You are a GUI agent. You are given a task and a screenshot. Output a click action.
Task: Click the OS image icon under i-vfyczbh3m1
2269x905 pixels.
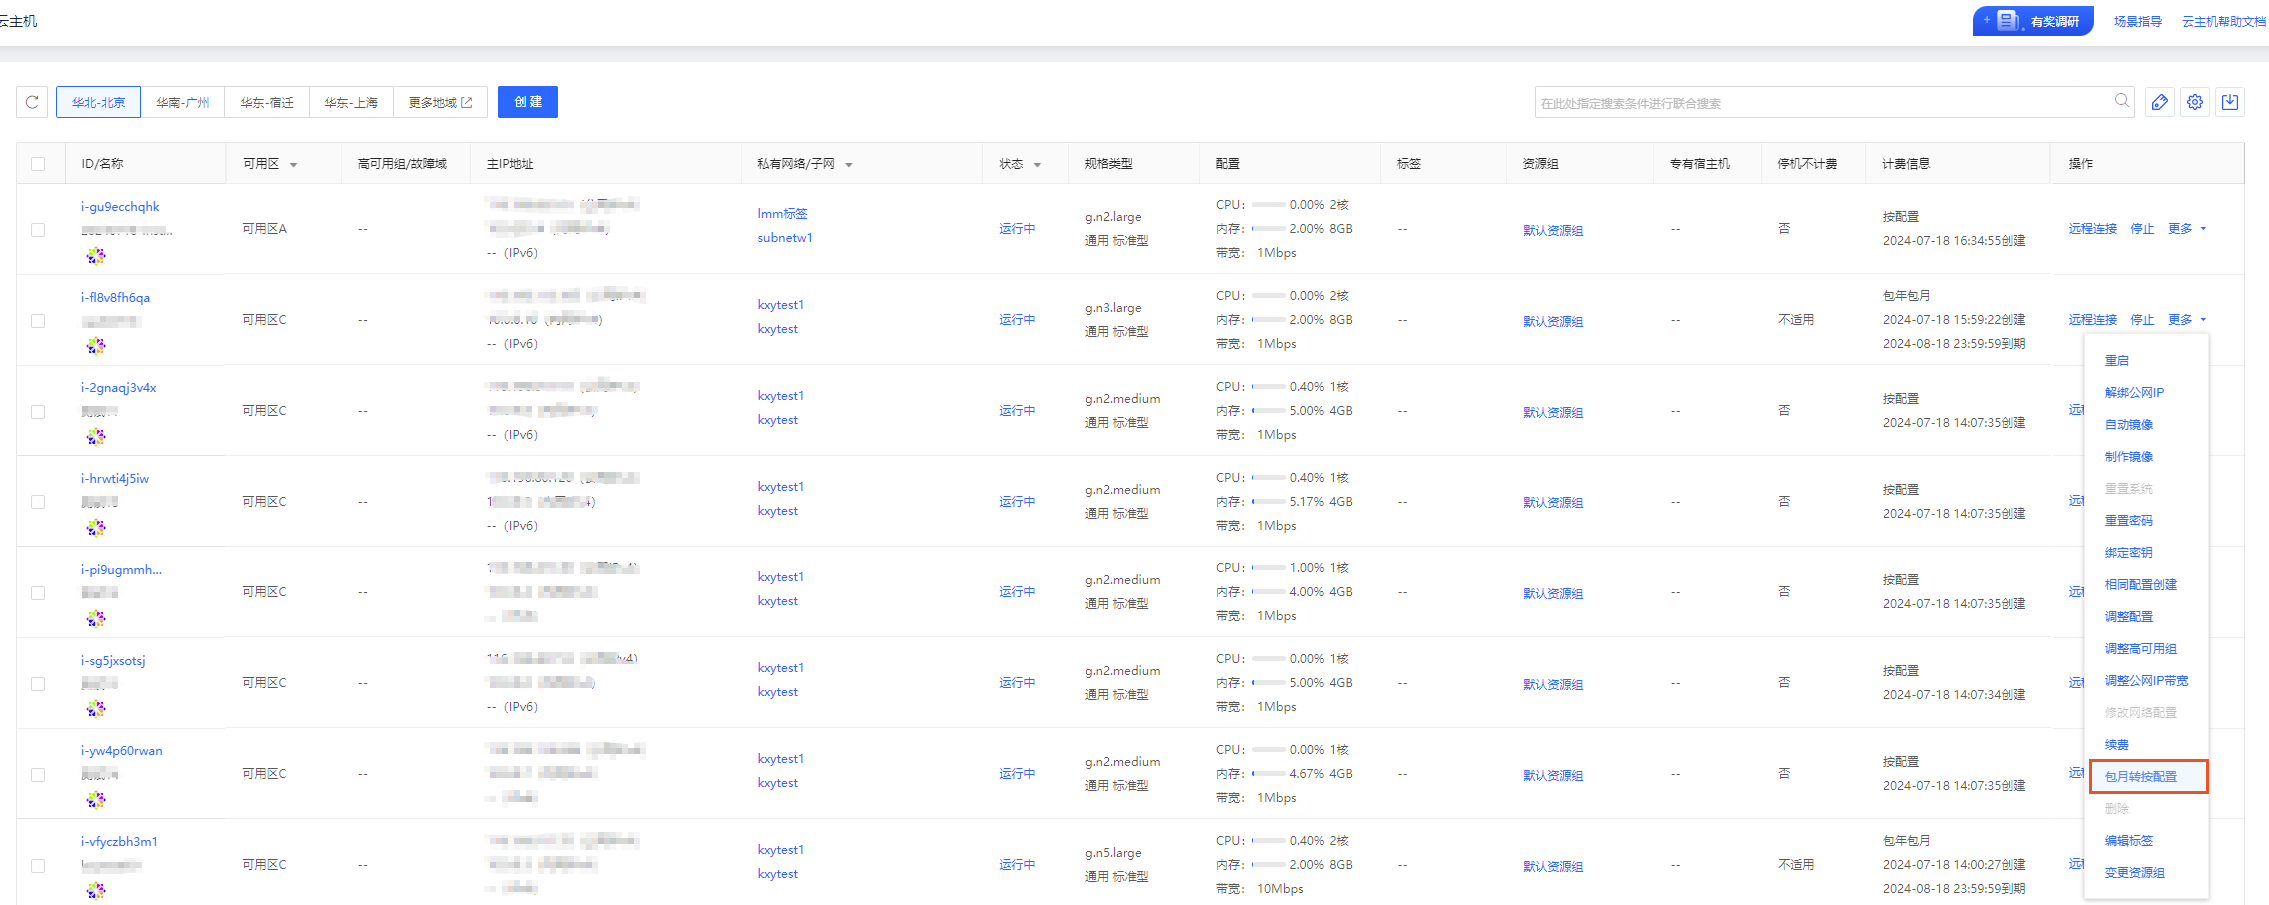pos(96,890)
